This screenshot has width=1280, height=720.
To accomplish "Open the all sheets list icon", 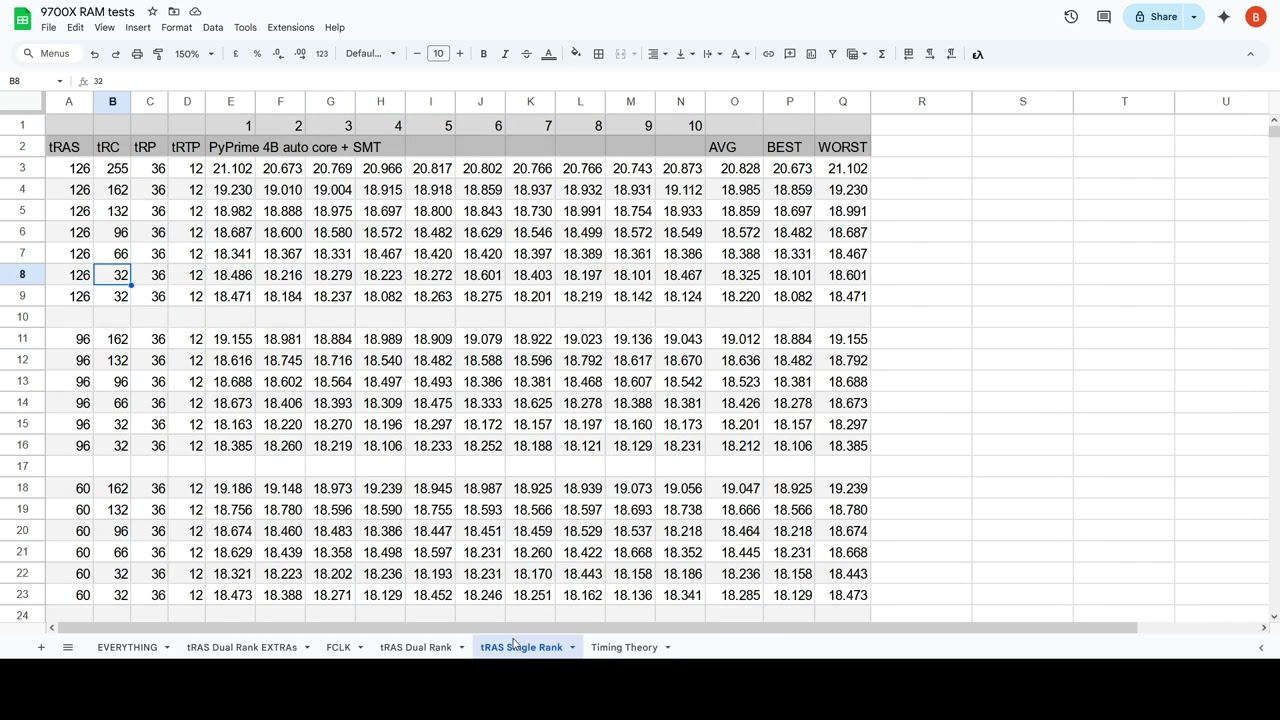I will (68, 648).
